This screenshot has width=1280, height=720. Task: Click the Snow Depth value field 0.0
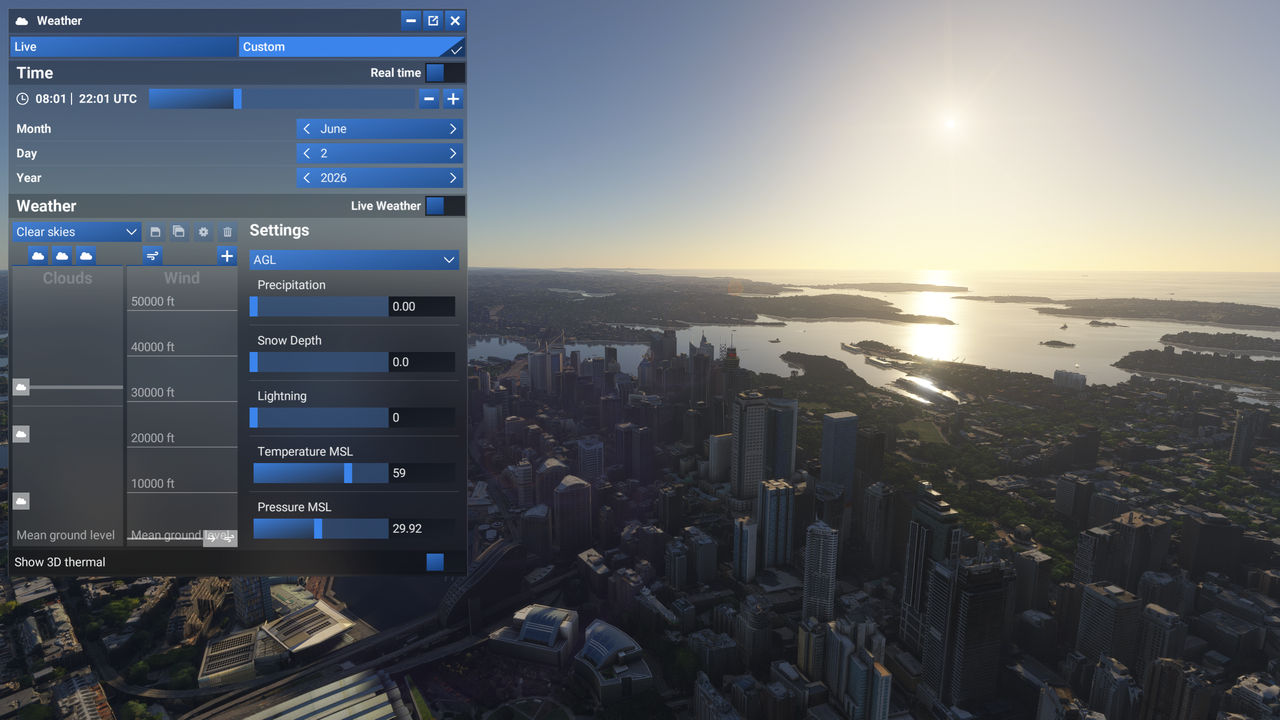pyautogui.click(x=422, y=362)
